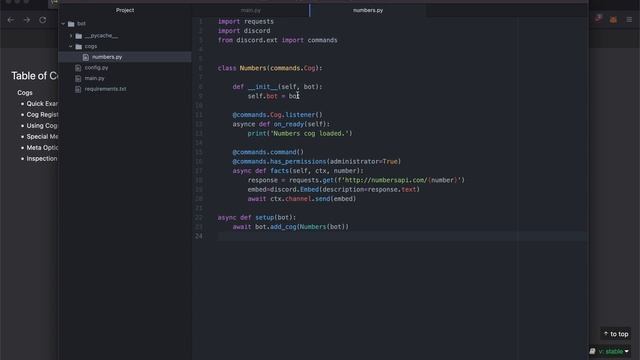Image resolution: width=640 pixels, height=360 pixels.
Task: Reload the browser page
Action: tap(42, 20)
